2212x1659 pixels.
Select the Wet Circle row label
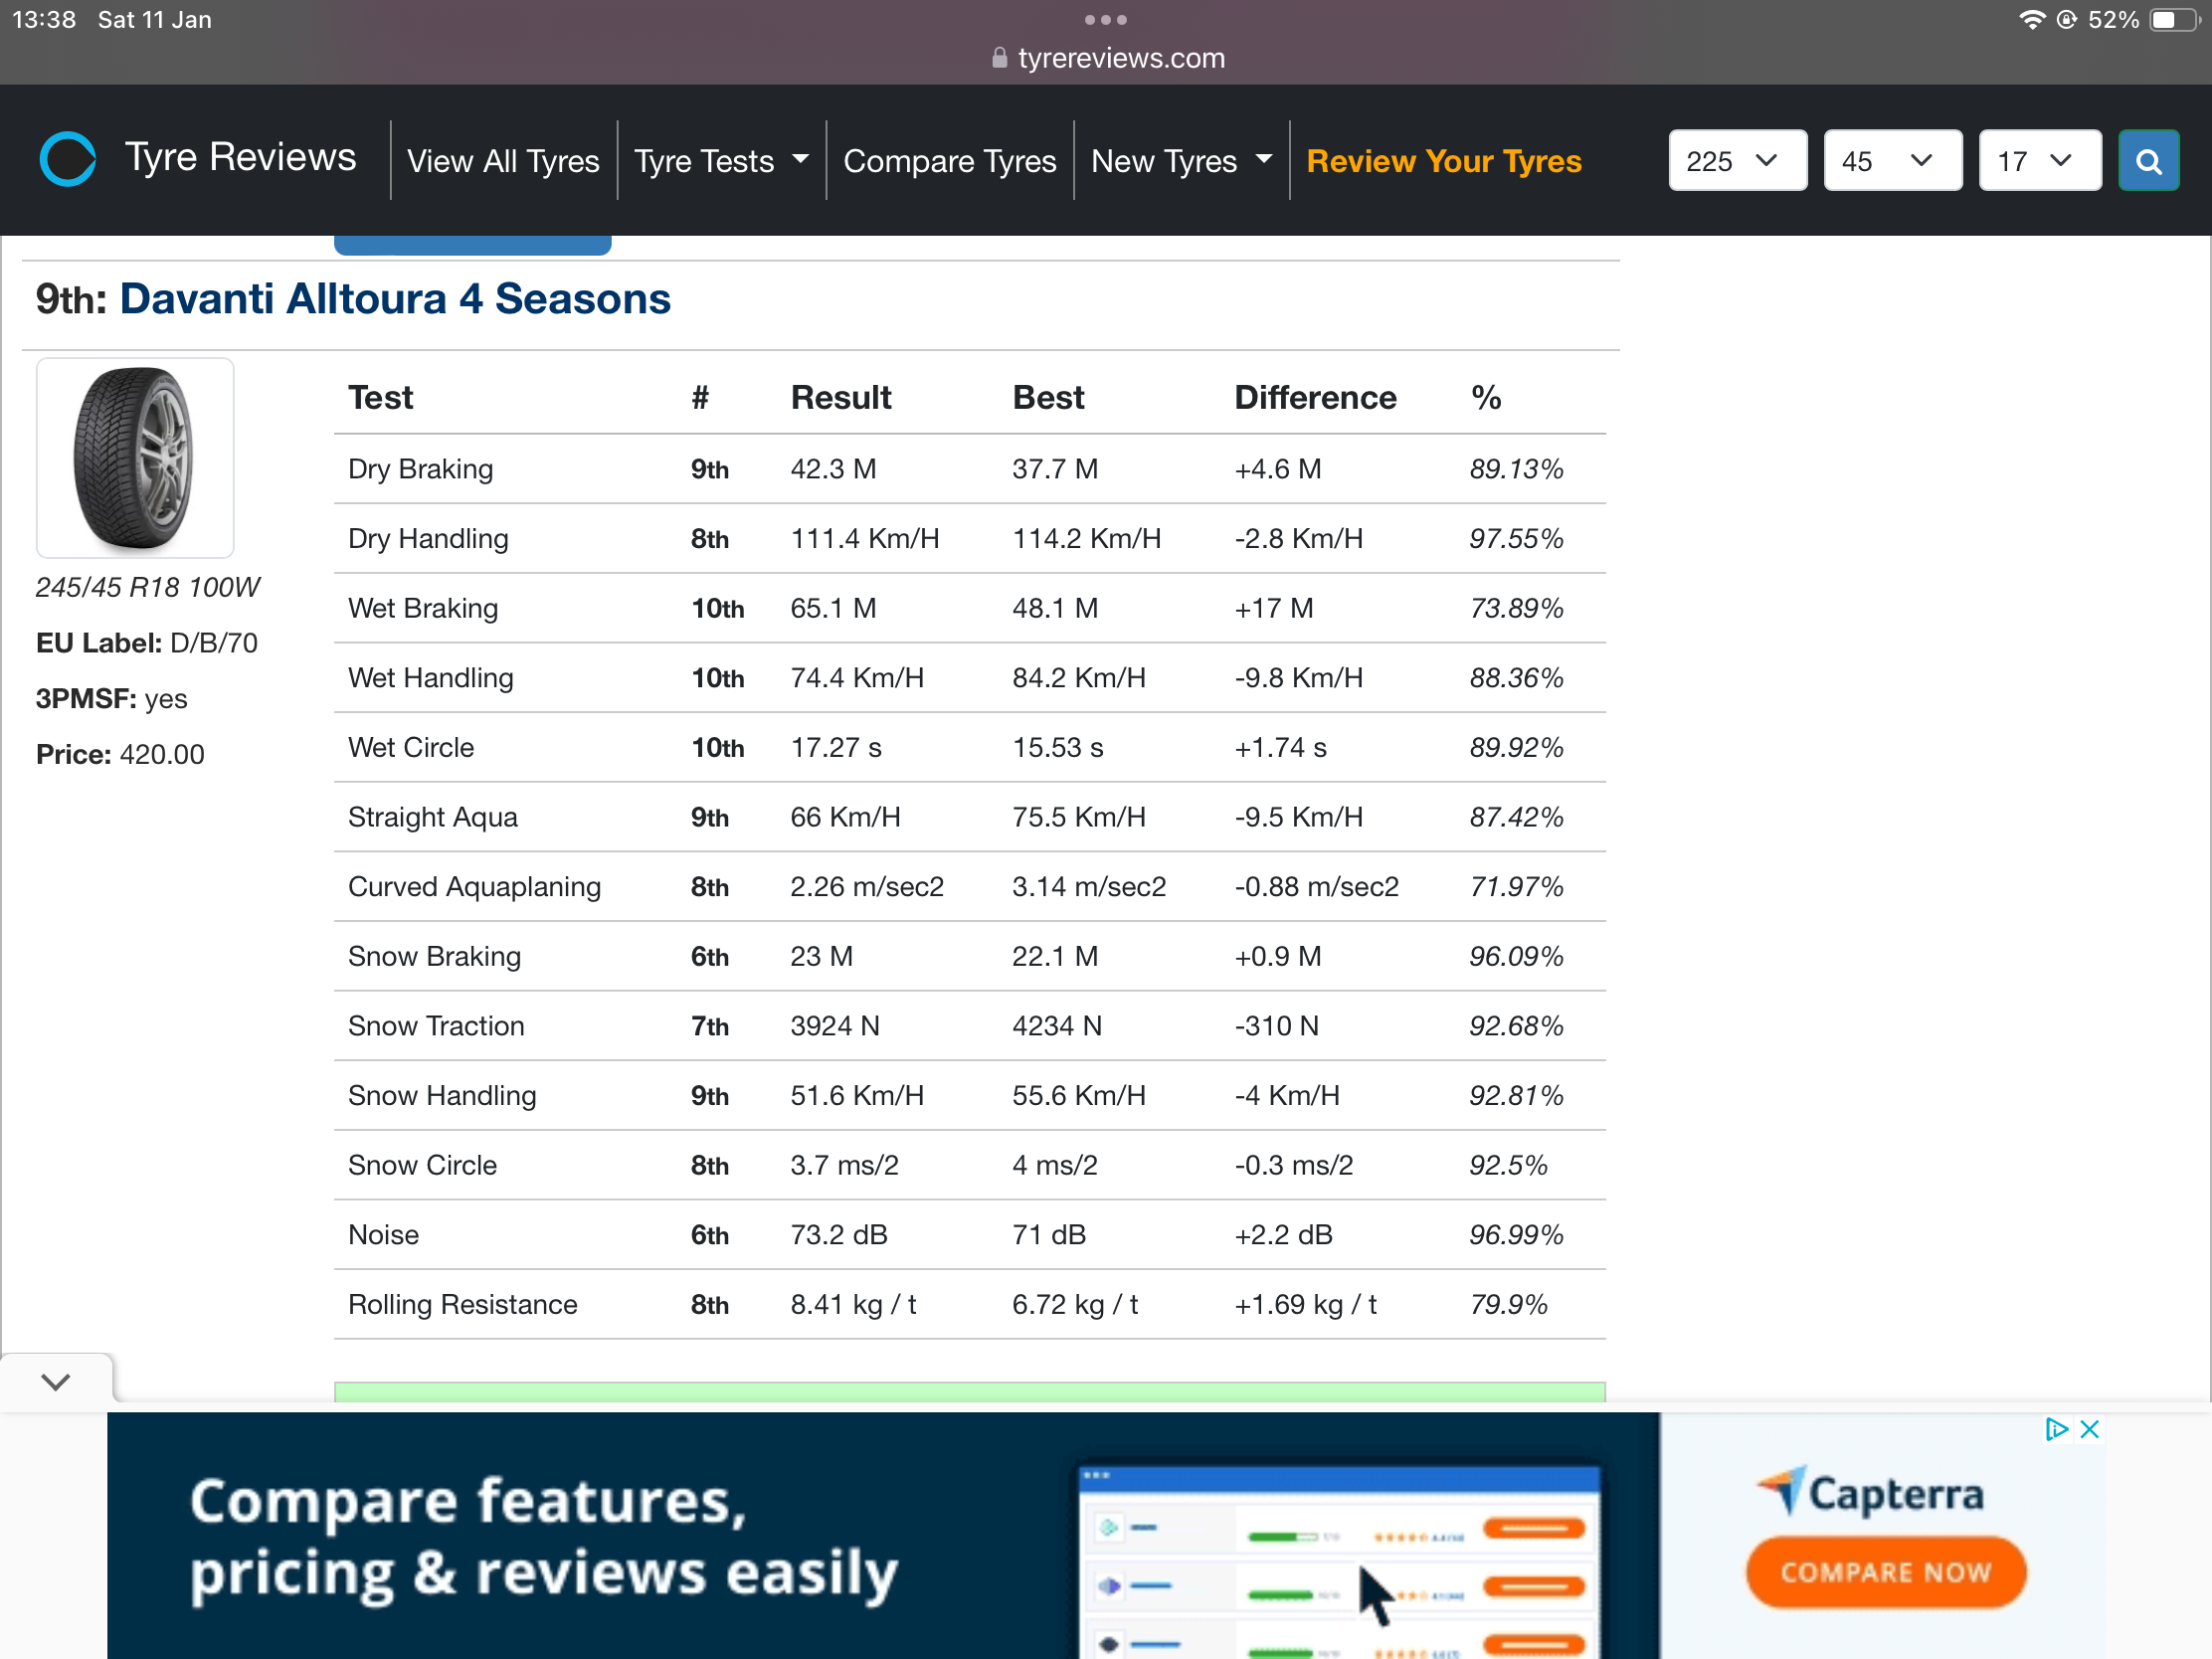[x=411, y=747]
